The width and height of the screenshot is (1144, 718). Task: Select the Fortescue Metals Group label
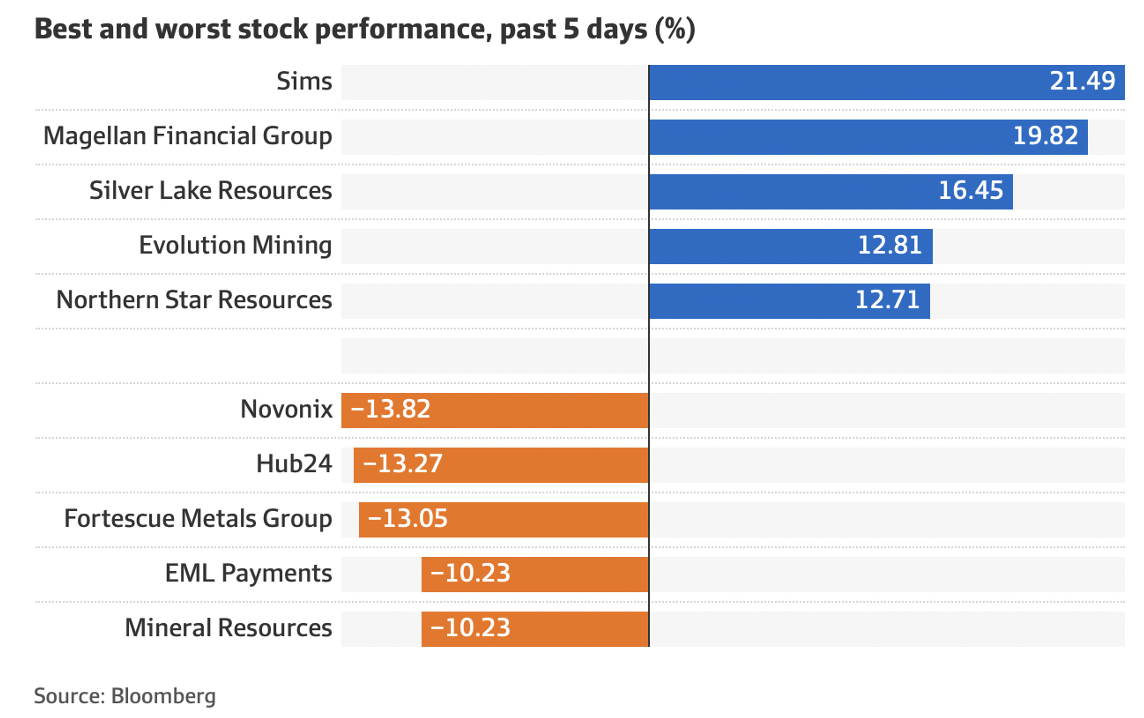click(x=198, y=518)
